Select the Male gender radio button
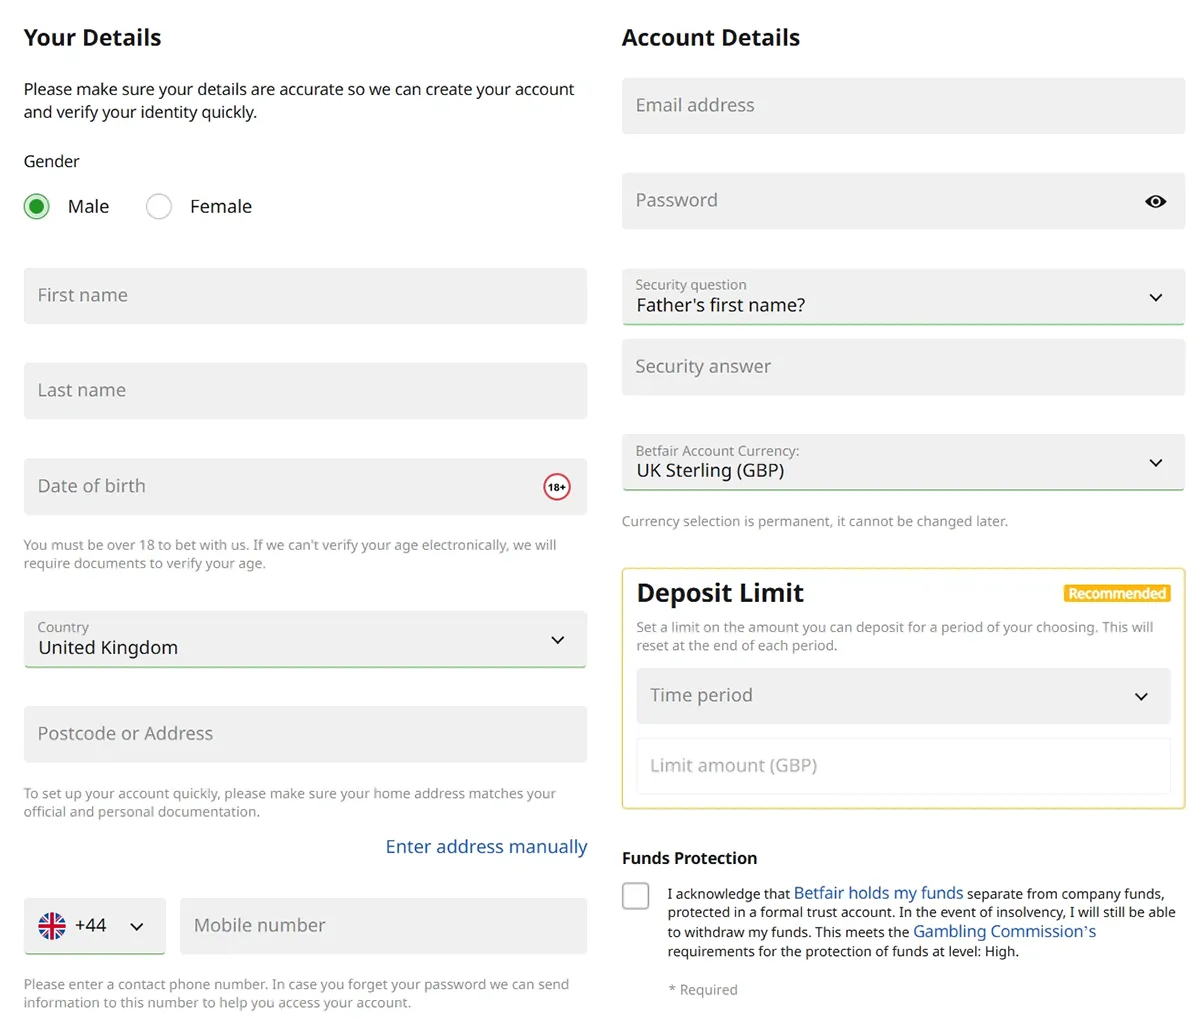The image size is (1200, 1022). (x=36, y=206)
